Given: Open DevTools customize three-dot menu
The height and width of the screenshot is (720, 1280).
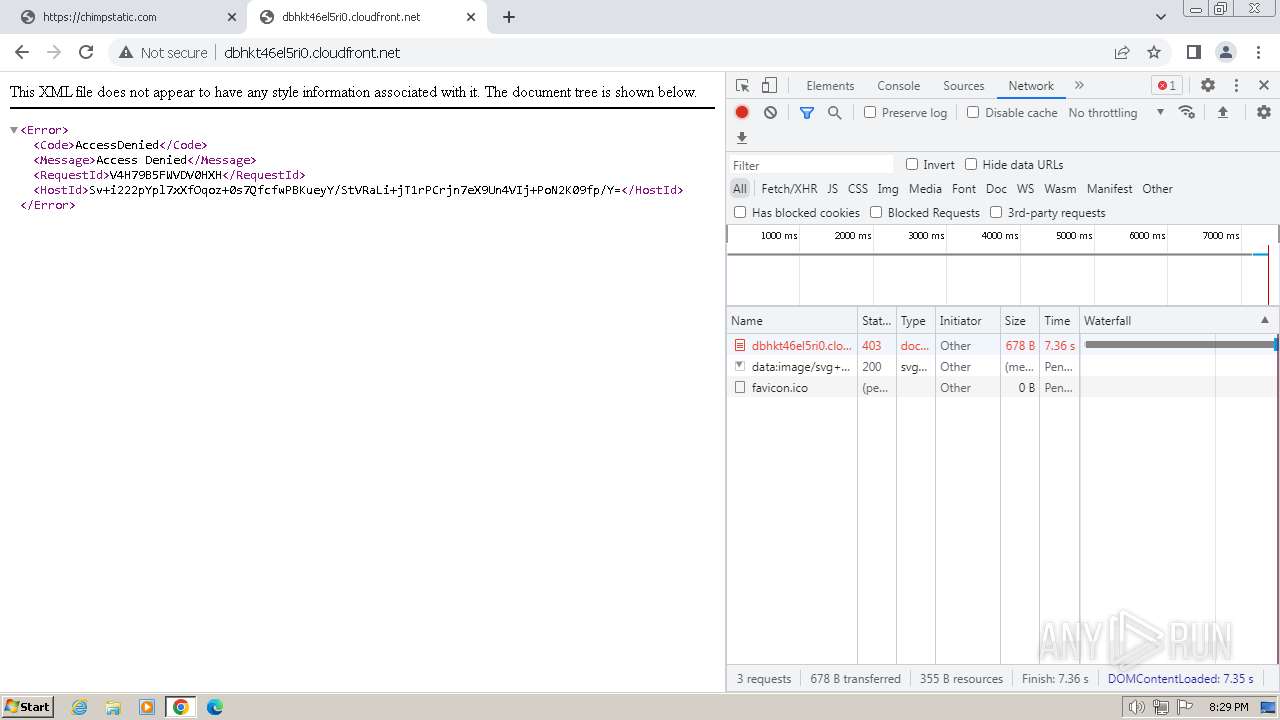Looking at the screenshot, I should coord(1236,86).
